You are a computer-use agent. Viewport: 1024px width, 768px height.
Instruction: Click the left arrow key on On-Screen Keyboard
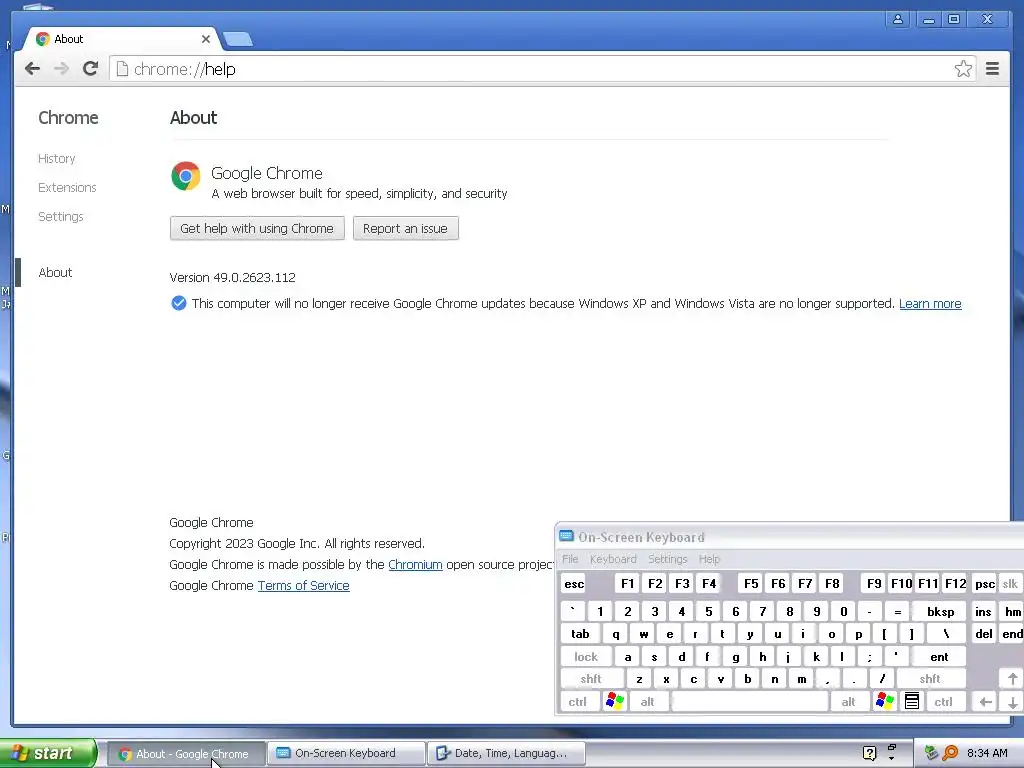coord(985,702)
